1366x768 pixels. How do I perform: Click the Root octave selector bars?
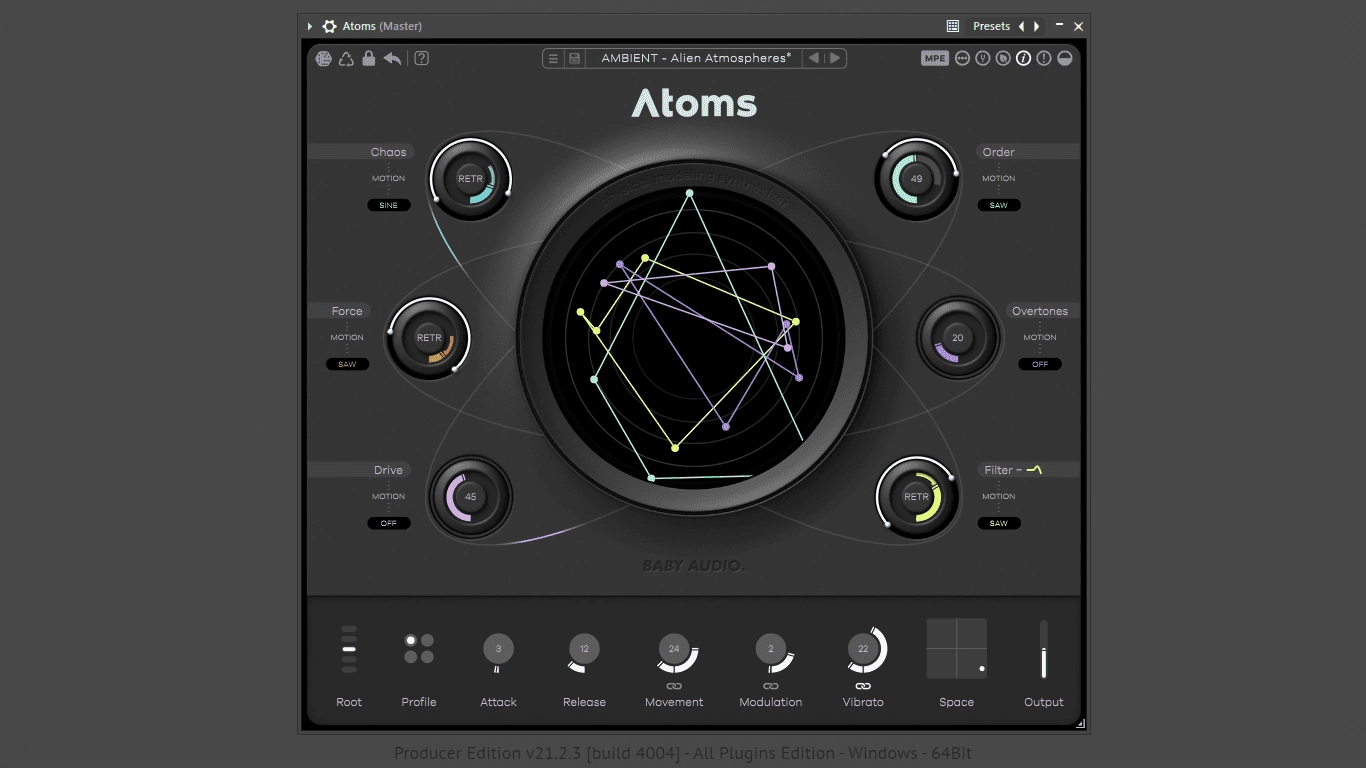[349, 649]
